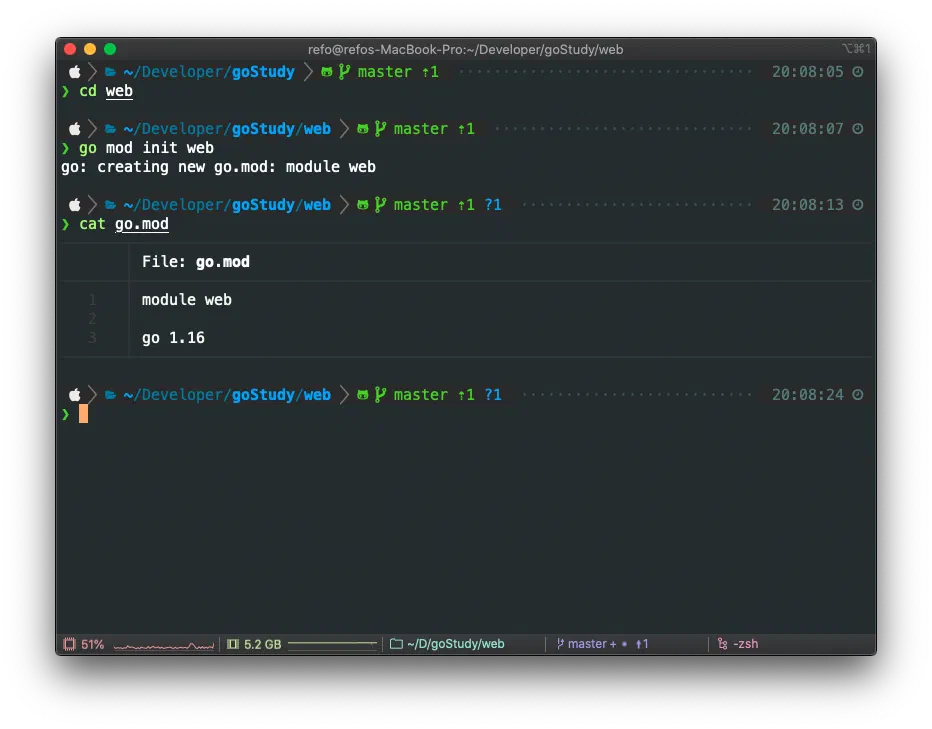
Task: Click the folder icon for ~/D/goStudy/web
Action: [x=396, y=644]
